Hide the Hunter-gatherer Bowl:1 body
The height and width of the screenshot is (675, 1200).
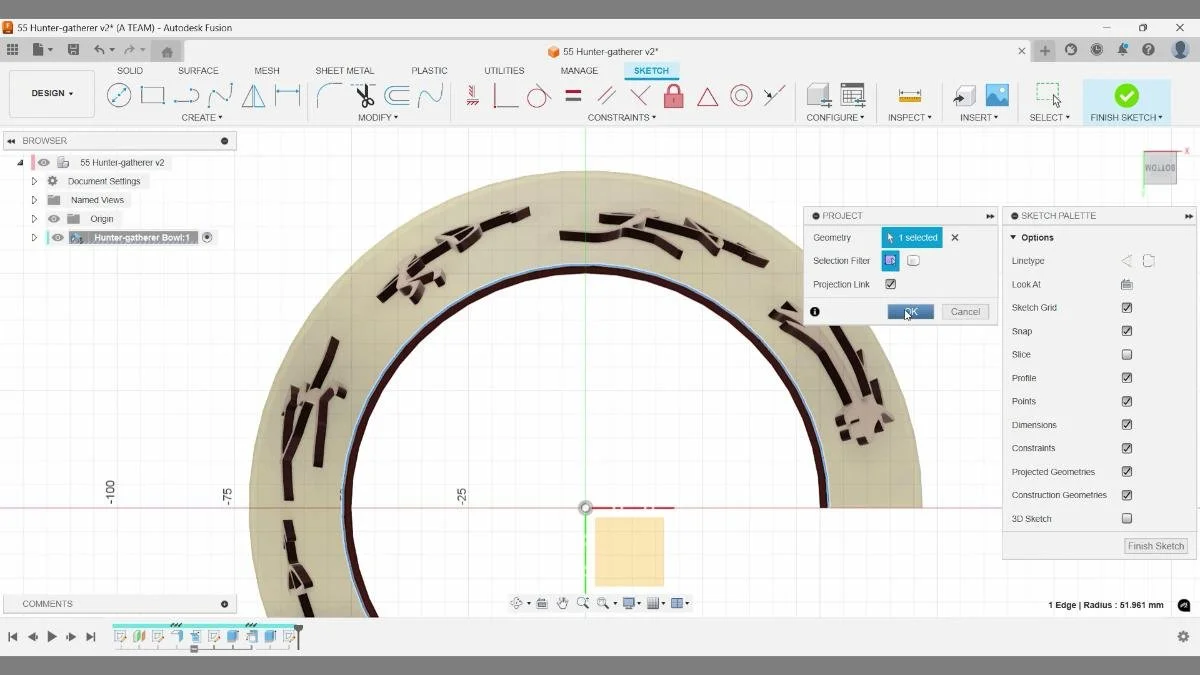tap(57, 237)
